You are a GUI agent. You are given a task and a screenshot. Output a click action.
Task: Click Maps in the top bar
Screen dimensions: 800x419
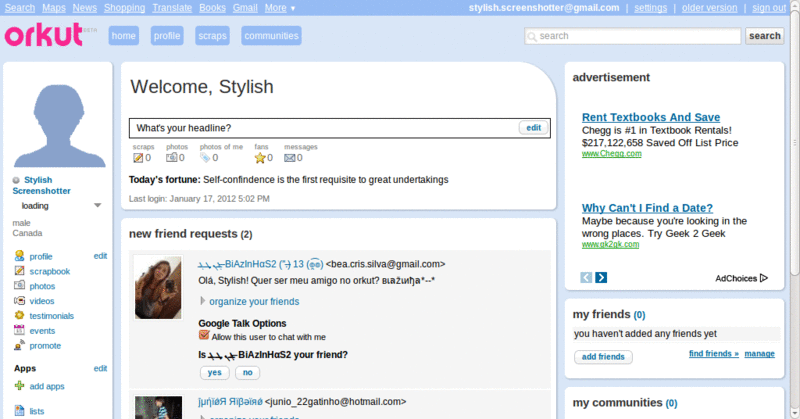point(54,8)
